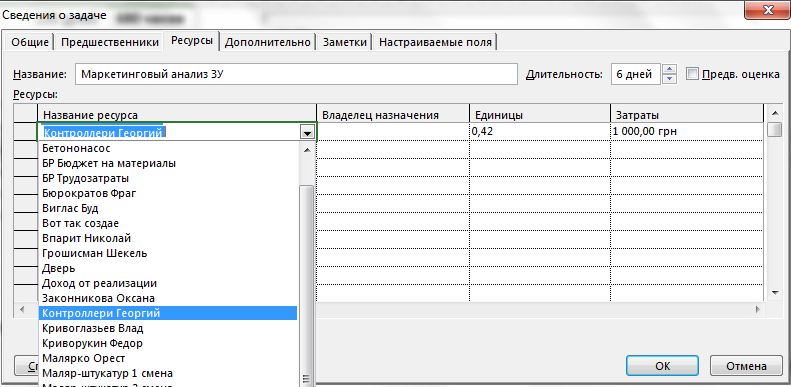The height and width of the screenshot is (387, 791).
Task: Choose Кривоглазьев Влад resource
Action: click(x=167, y=328)
